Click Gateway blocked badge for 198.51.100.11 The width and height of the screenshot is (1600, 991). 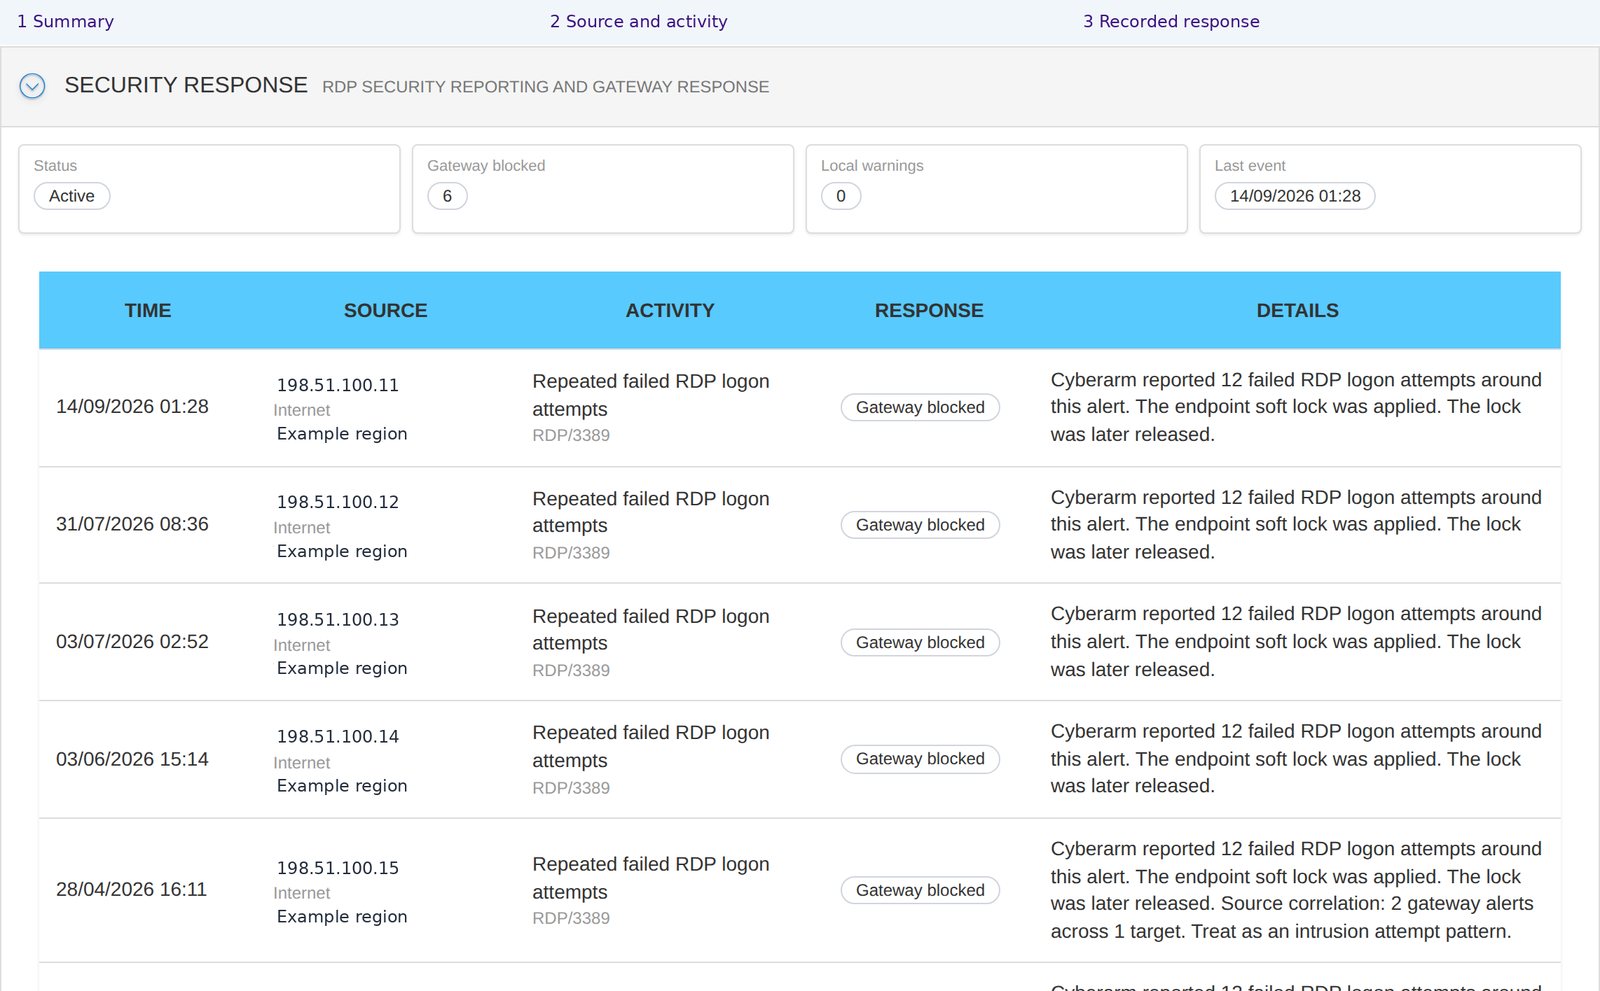(920, 407)
